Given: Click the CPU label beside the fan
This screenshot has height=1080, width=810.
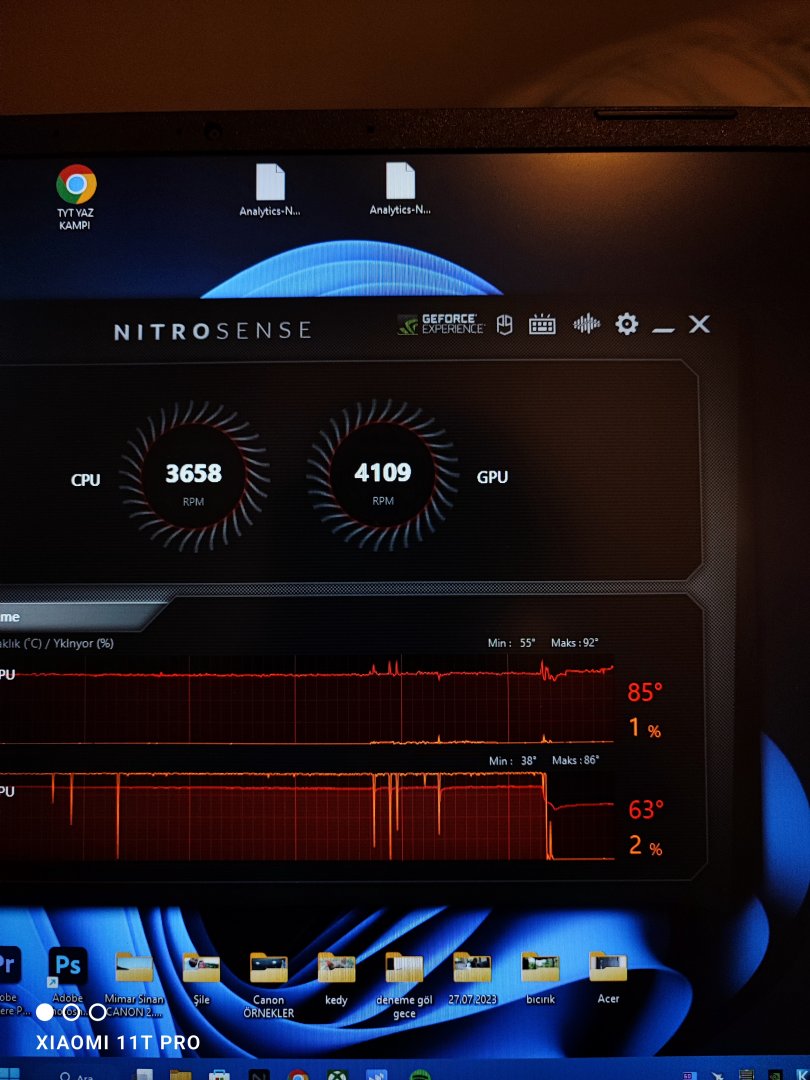Looking at the screenshot, I should [85, 480].
